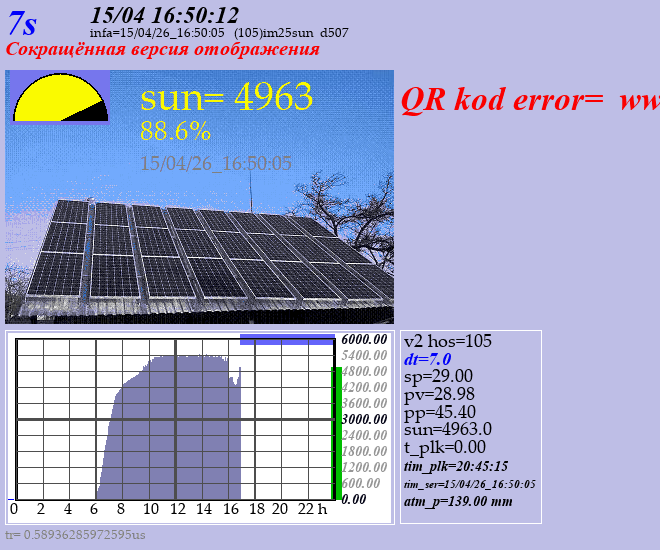
Task: Click the 6000.00 axis label
Action: pos(364,339)
